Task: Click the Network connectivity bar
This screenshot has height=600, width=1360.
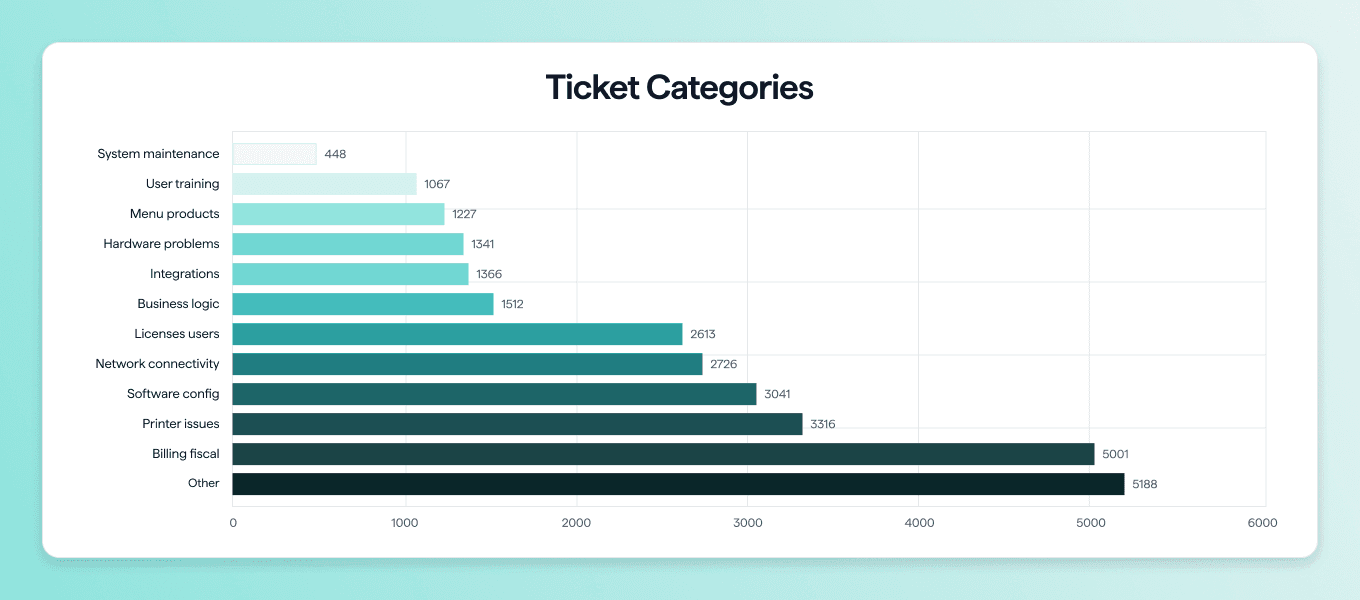Action: (467, 364)
